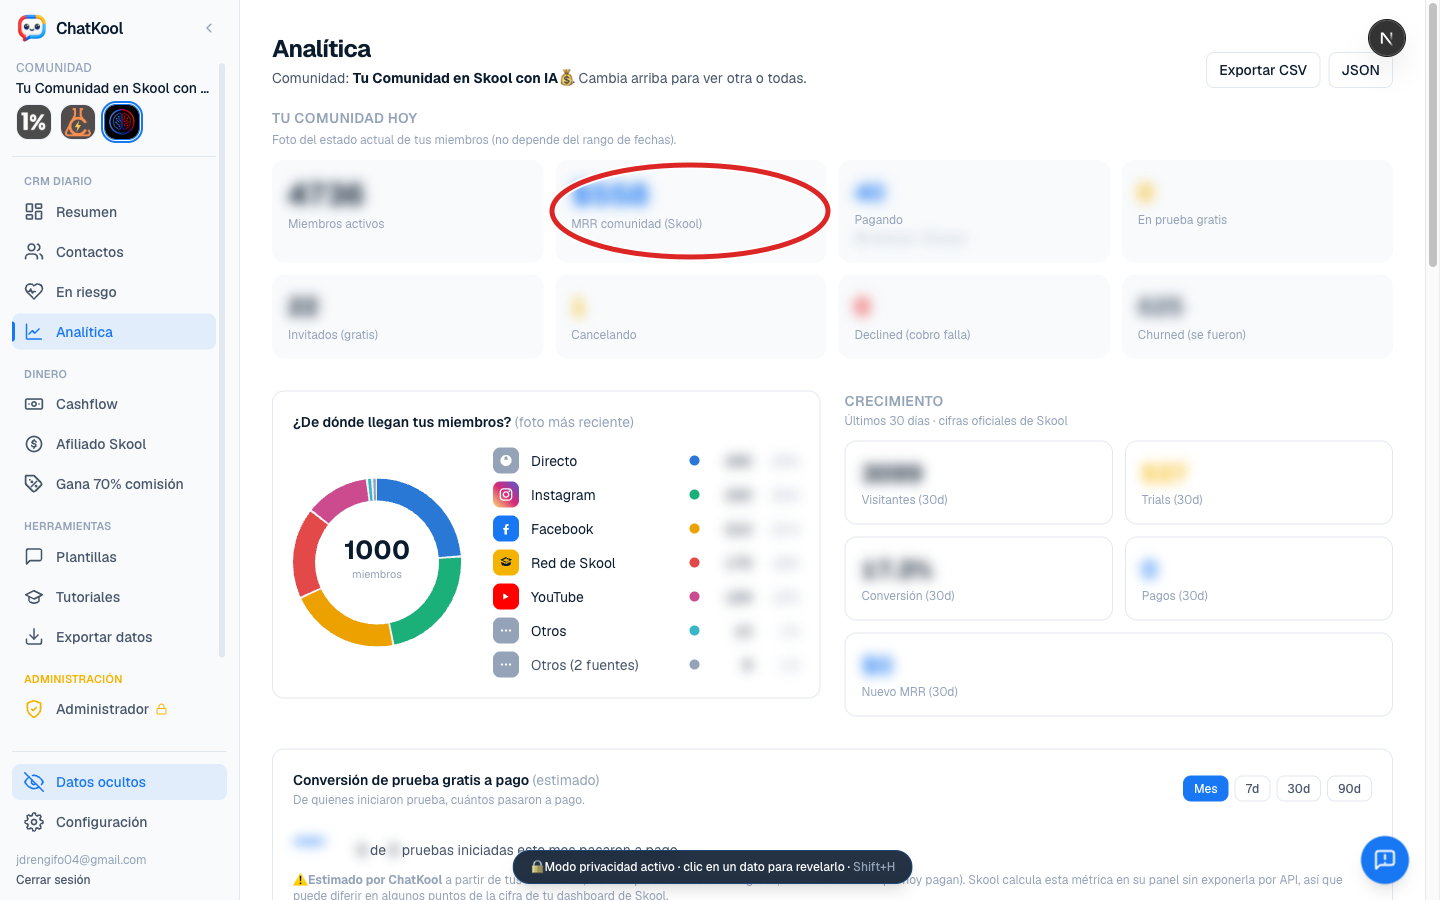Image resolution: width=1440 pixels, height=900 pixels.
Task: Switch conversion range to 7d
Action: click(1252, 789)
